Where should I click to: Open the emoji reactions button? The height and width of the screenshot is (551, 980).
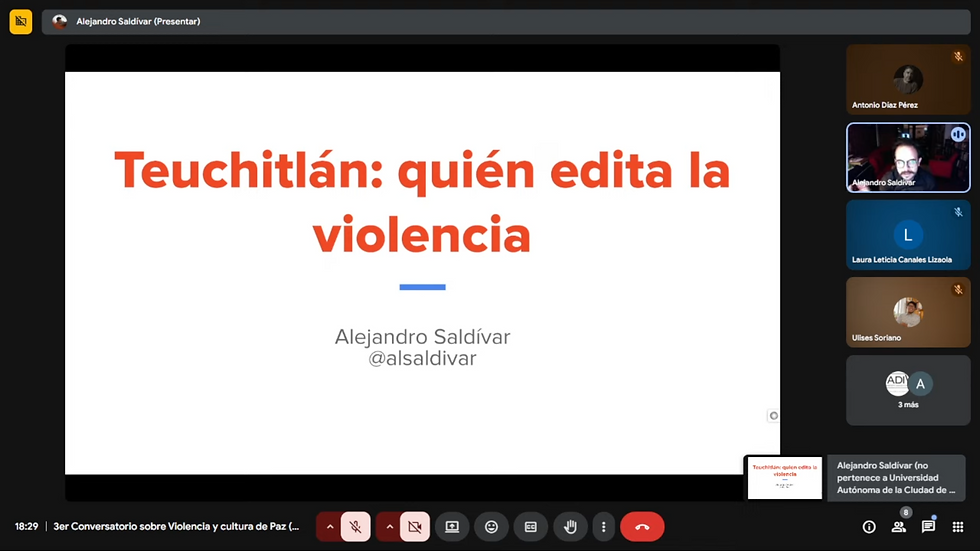(x=491, y=527)
